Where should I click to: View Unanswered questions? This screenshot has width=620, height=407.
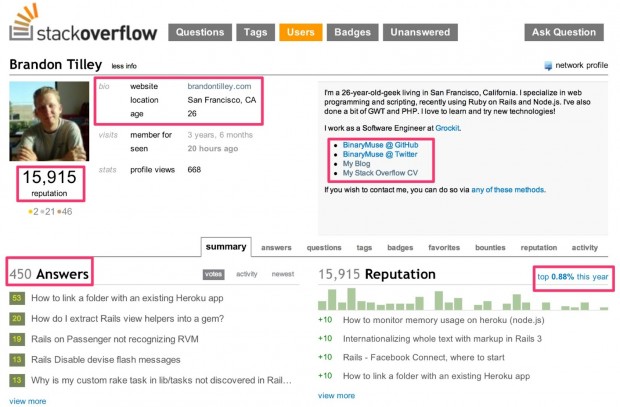(x=420, y=32)
